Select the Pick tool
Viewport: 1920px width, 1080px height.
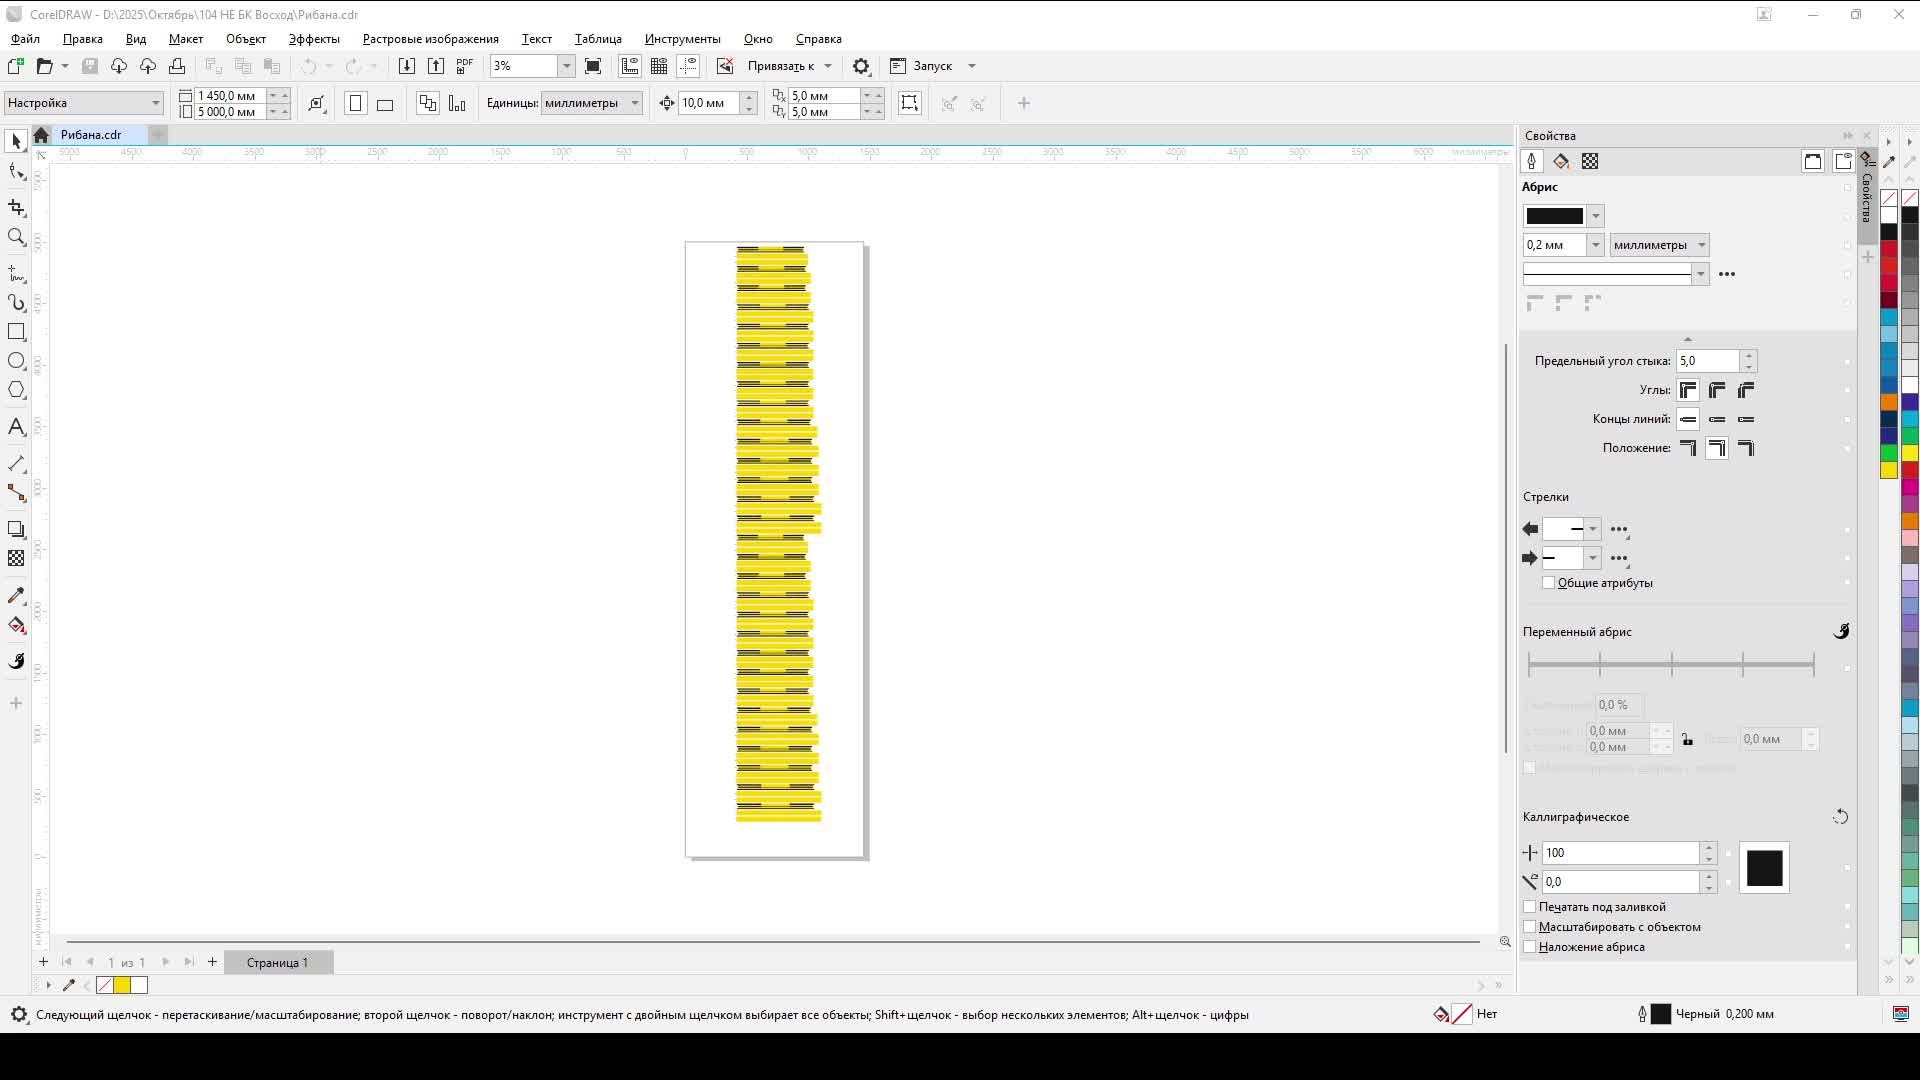coord(16,140)
